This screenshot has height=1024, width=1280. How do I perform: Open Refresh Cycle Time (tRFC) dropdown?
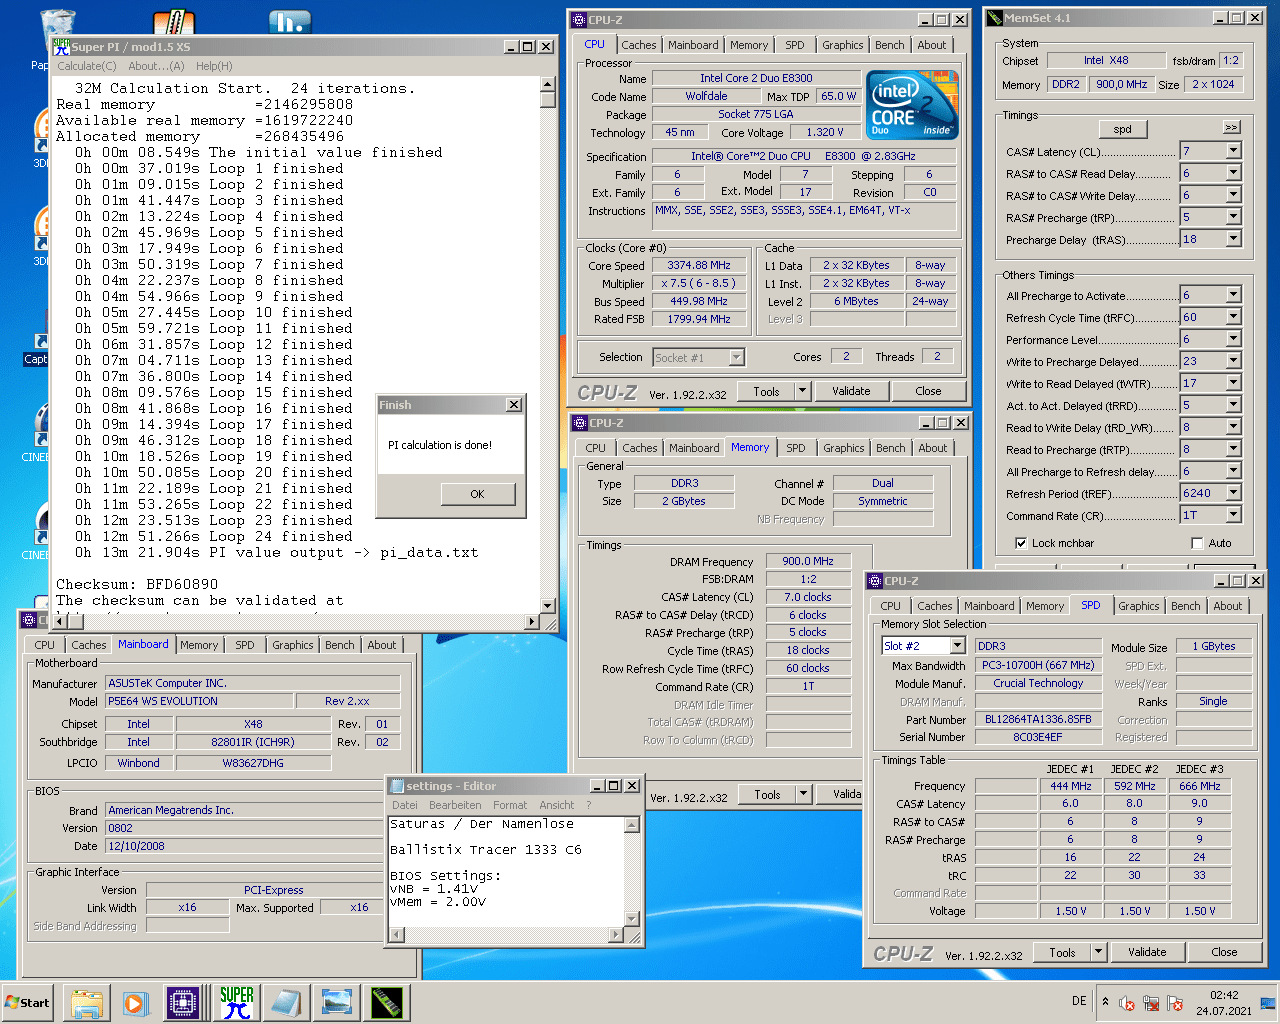coord(1233,317)
